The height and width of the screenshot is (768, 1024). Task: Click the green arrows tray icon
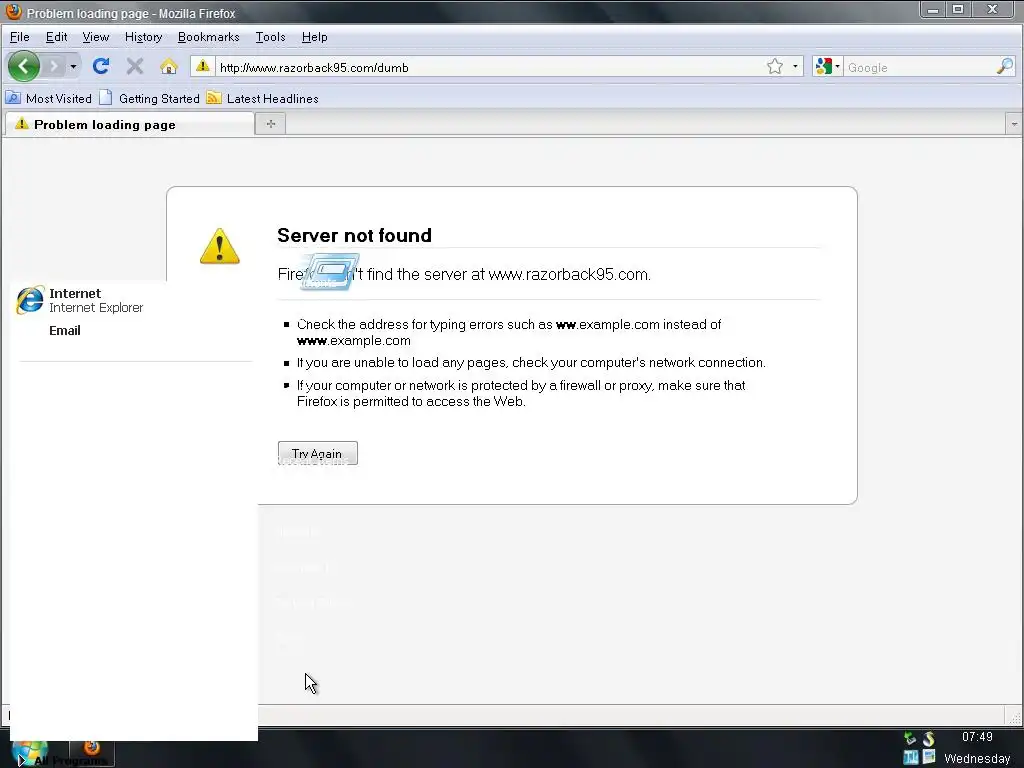pyautogui.click(x=910, y=739)
